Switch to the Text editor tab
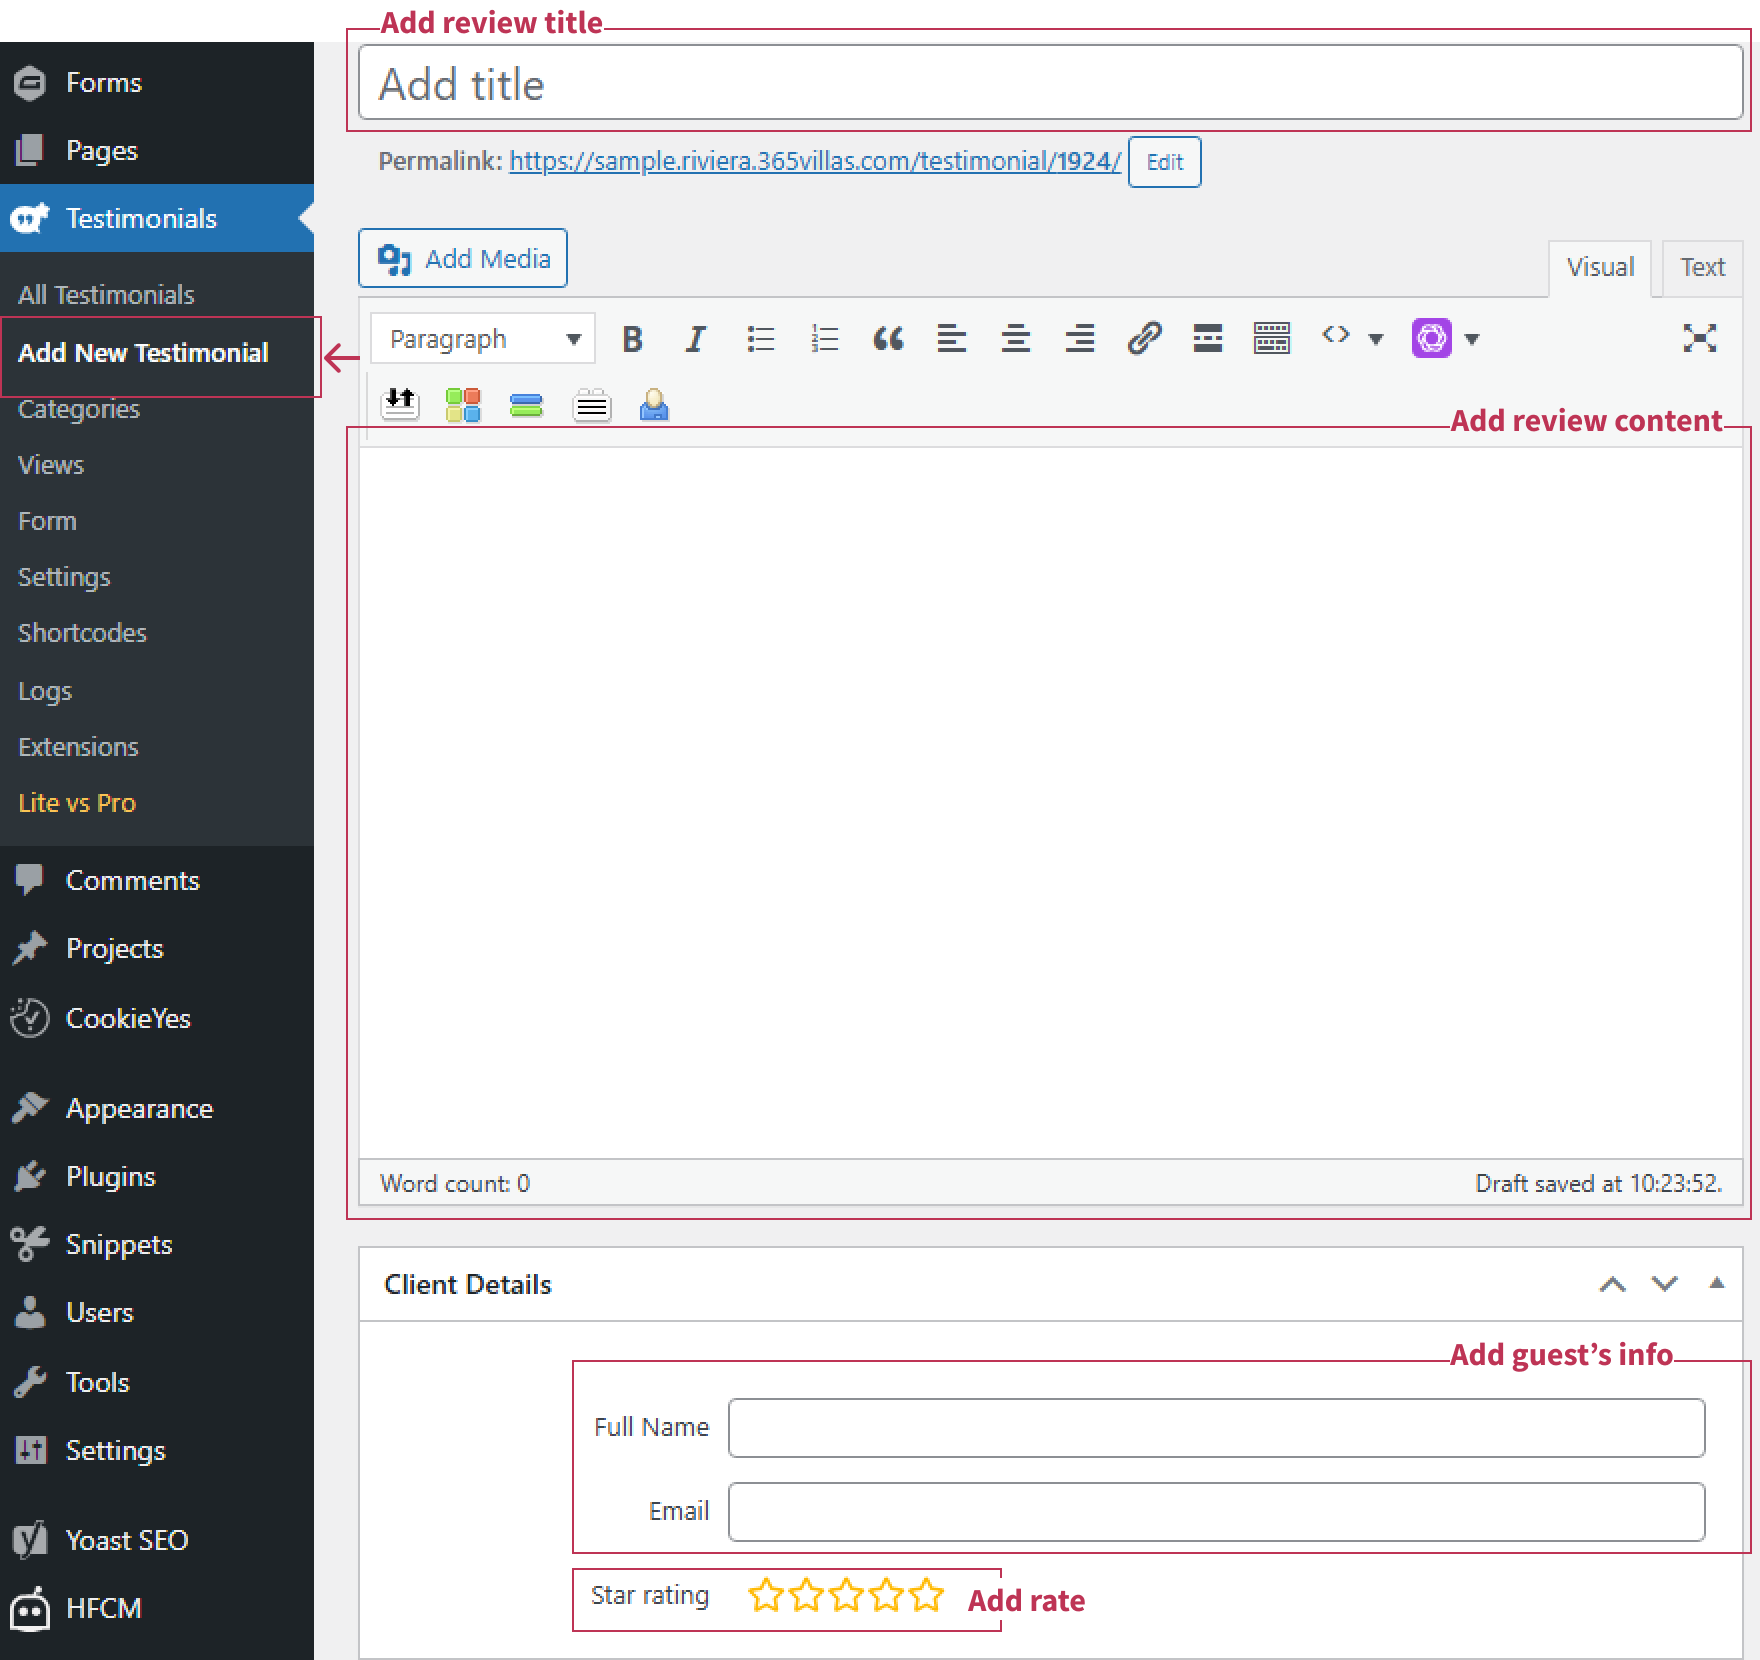1760x1660 pixels. point(1702,267)
